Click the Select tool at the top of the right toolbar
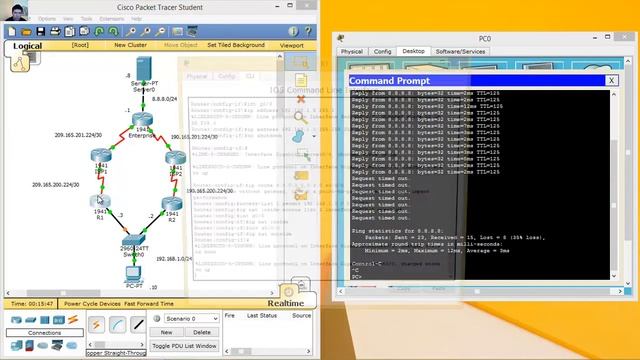 [300, 62]
